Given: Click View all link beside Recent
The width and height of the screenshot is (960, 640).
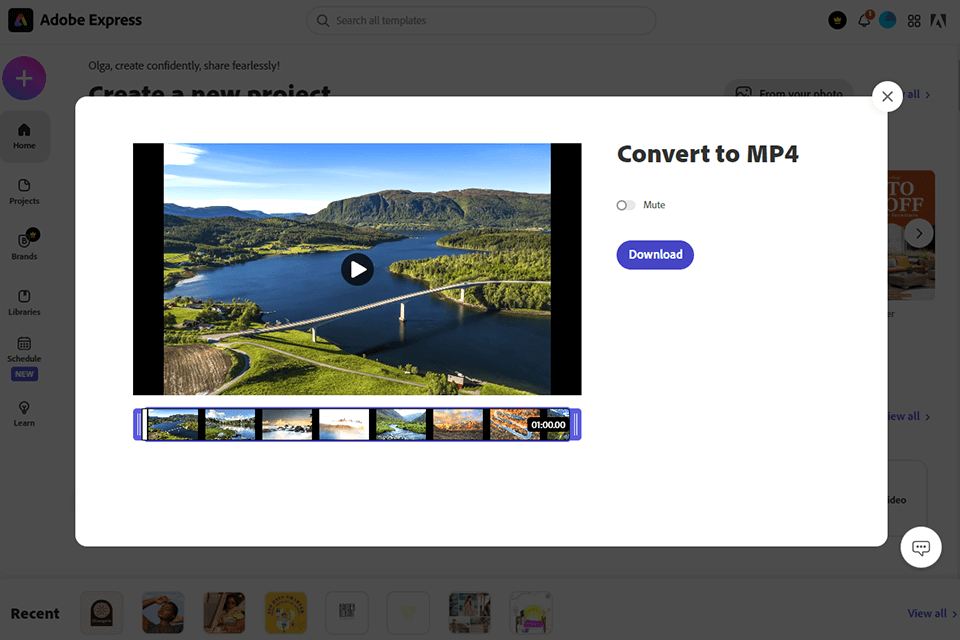Looking at the screenshot, I should [x=932, y=613].
